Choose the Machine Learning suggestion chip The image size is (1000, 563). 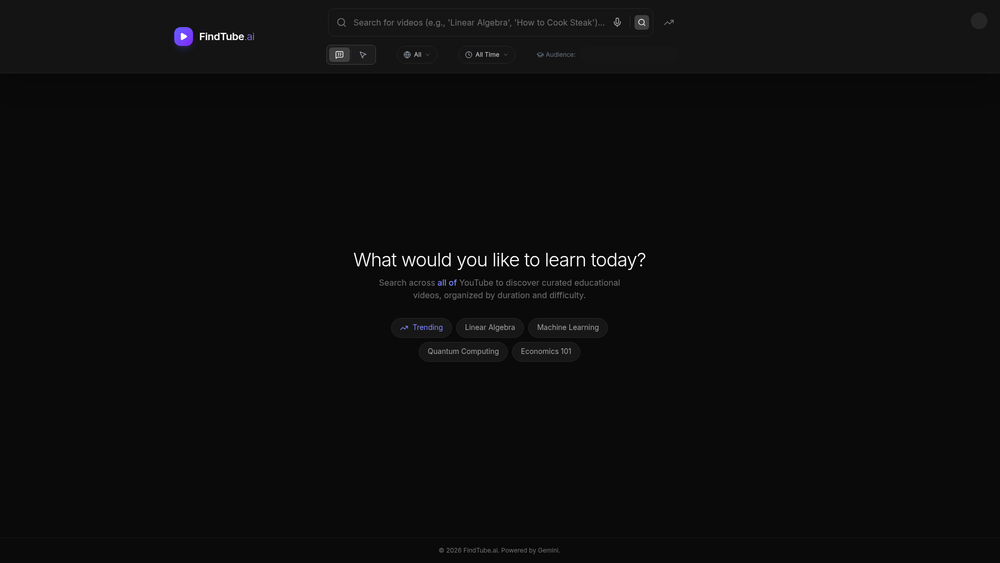coord(568,328)
